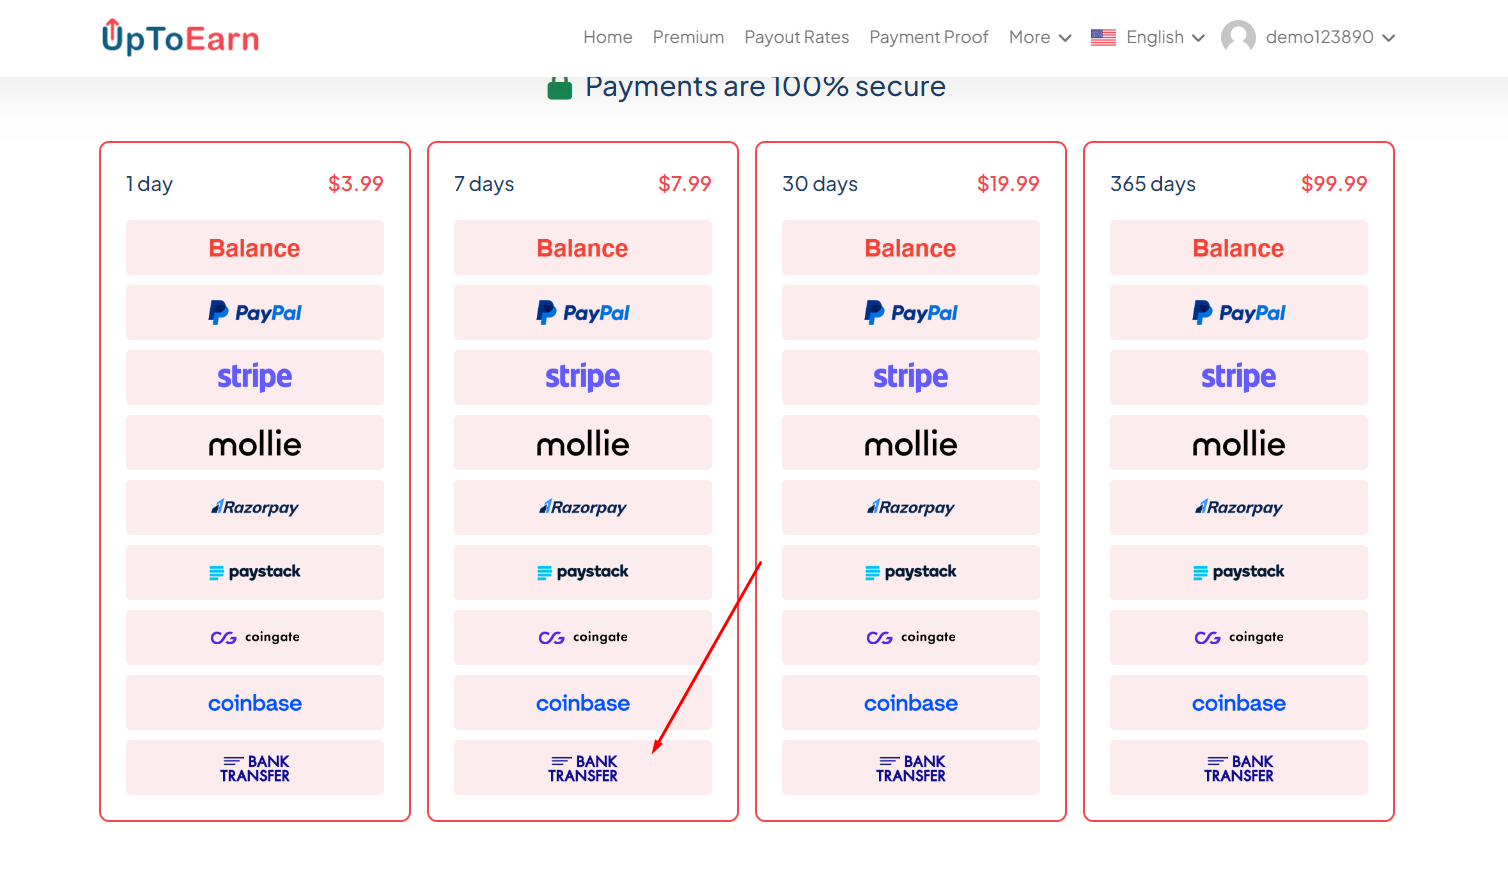The image size is (1508, 877).
Task: Open the Payout Rates page
Action: (796, 38)
